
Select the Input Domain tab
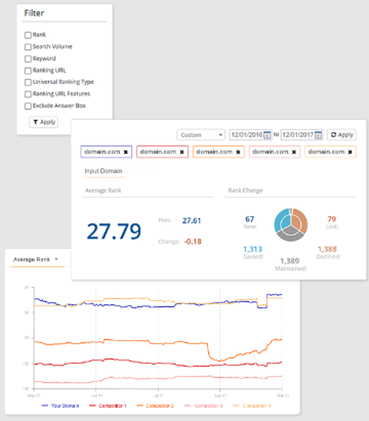click(103, 171)
